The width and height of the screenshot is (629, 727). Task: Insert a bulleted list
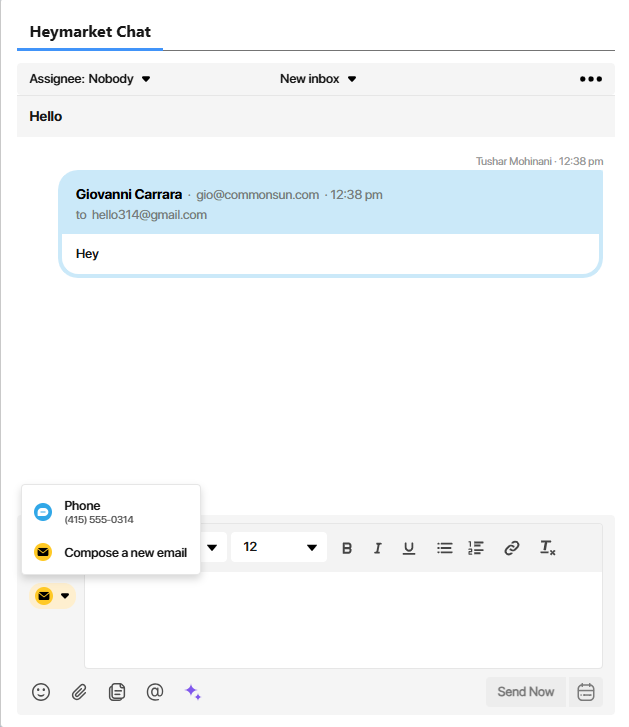pyautogui.click(x=445, y=548)
